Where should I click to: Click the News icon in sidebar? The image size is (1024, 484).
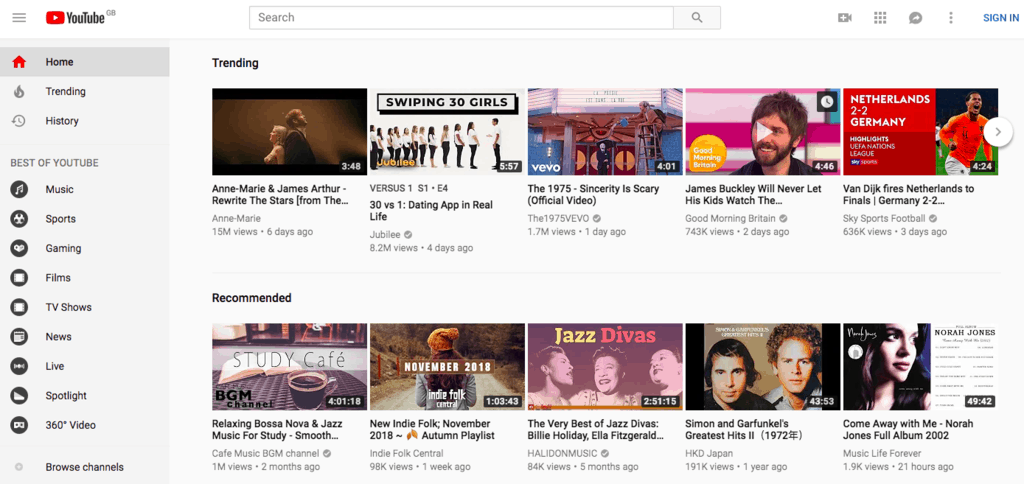pyautogui.click(x=19, y=336)
